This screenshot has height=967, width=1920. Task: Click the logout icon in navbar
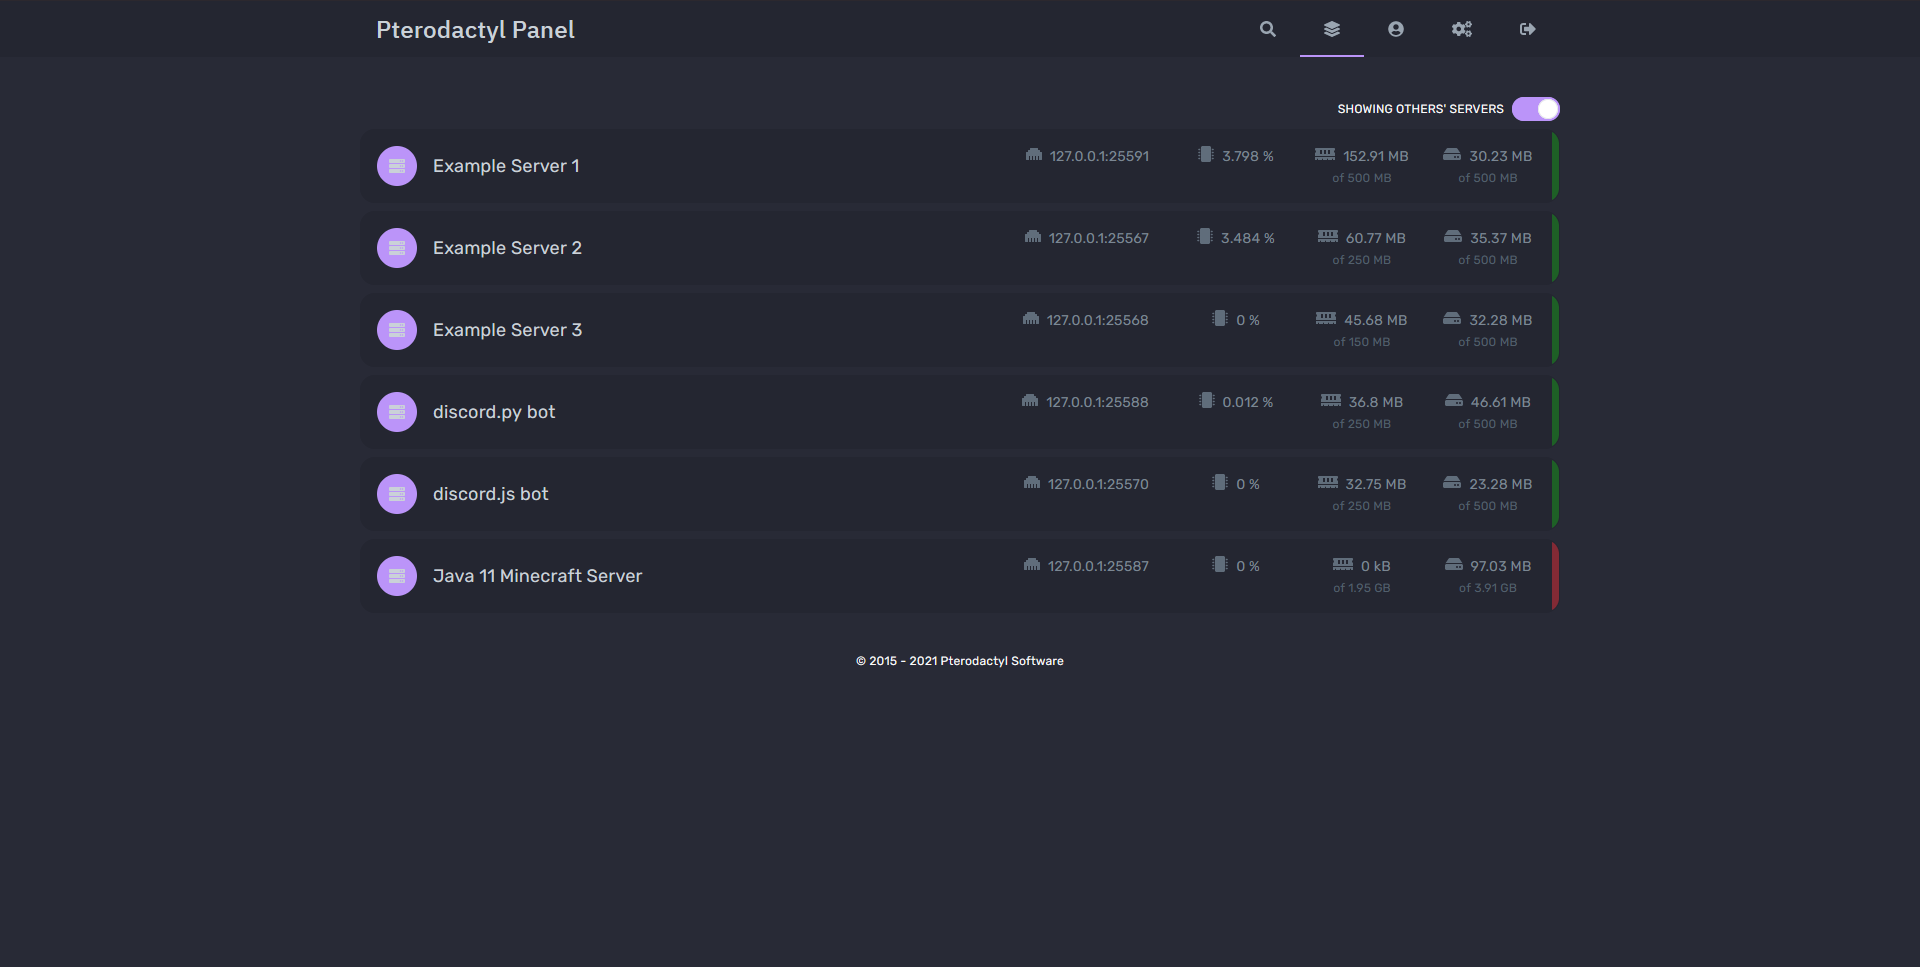1527,29
